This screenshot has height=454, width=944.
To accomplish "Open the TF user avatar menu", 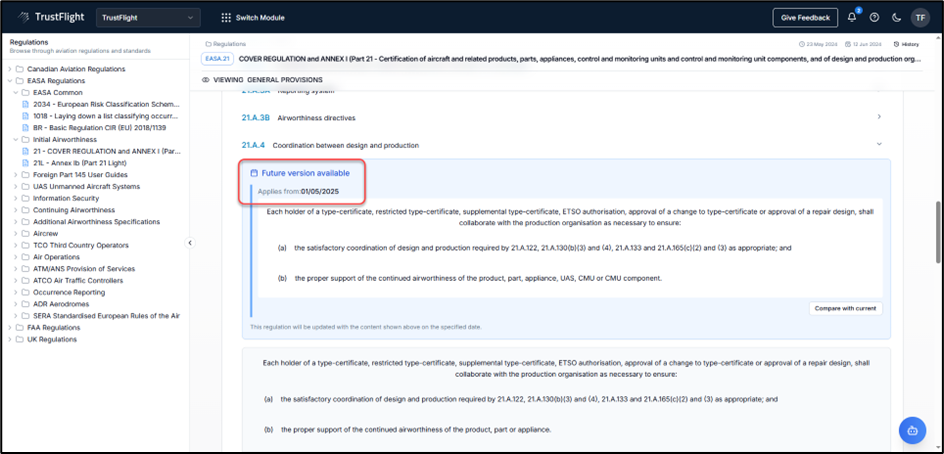I will [919, 17].
